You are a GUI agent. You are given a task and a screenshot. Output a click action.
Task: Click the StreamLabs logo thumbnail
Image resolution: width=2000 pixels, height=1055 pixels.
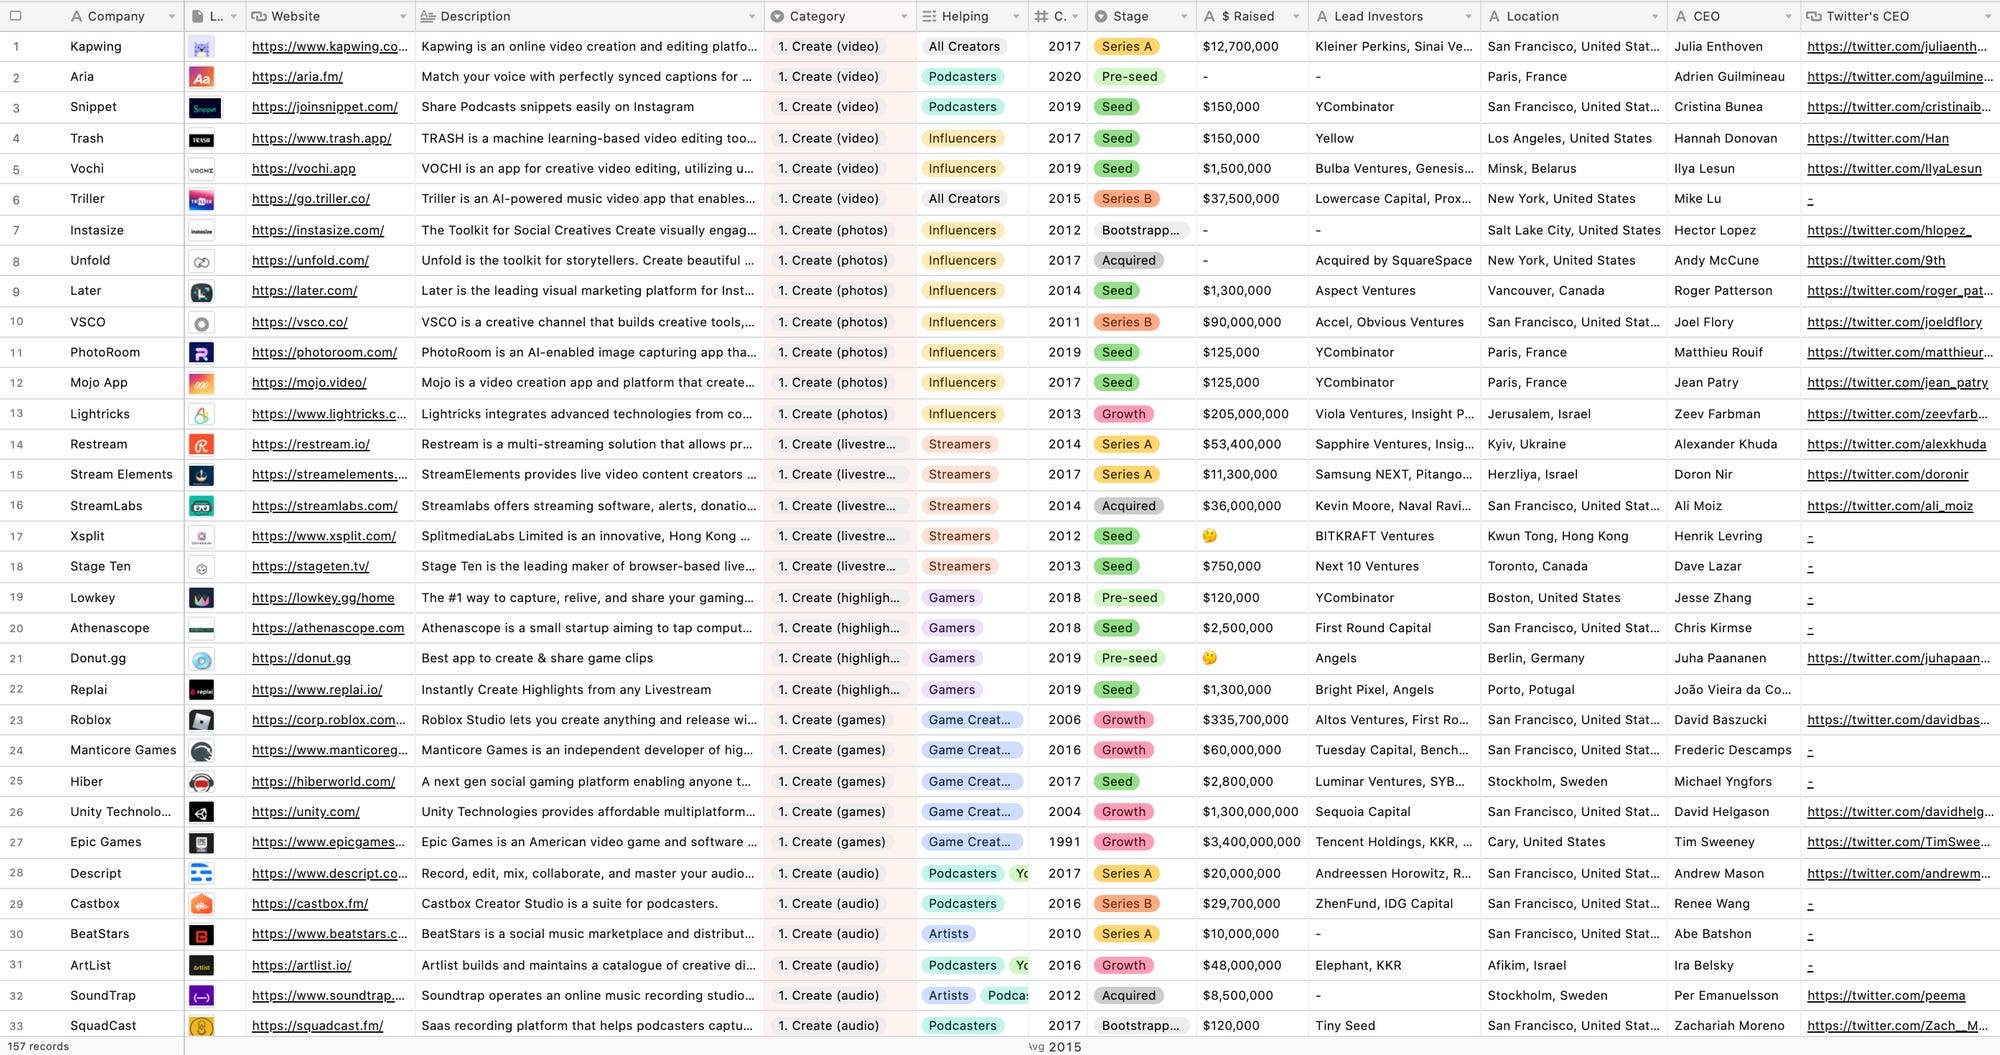[x=202, y=507]
